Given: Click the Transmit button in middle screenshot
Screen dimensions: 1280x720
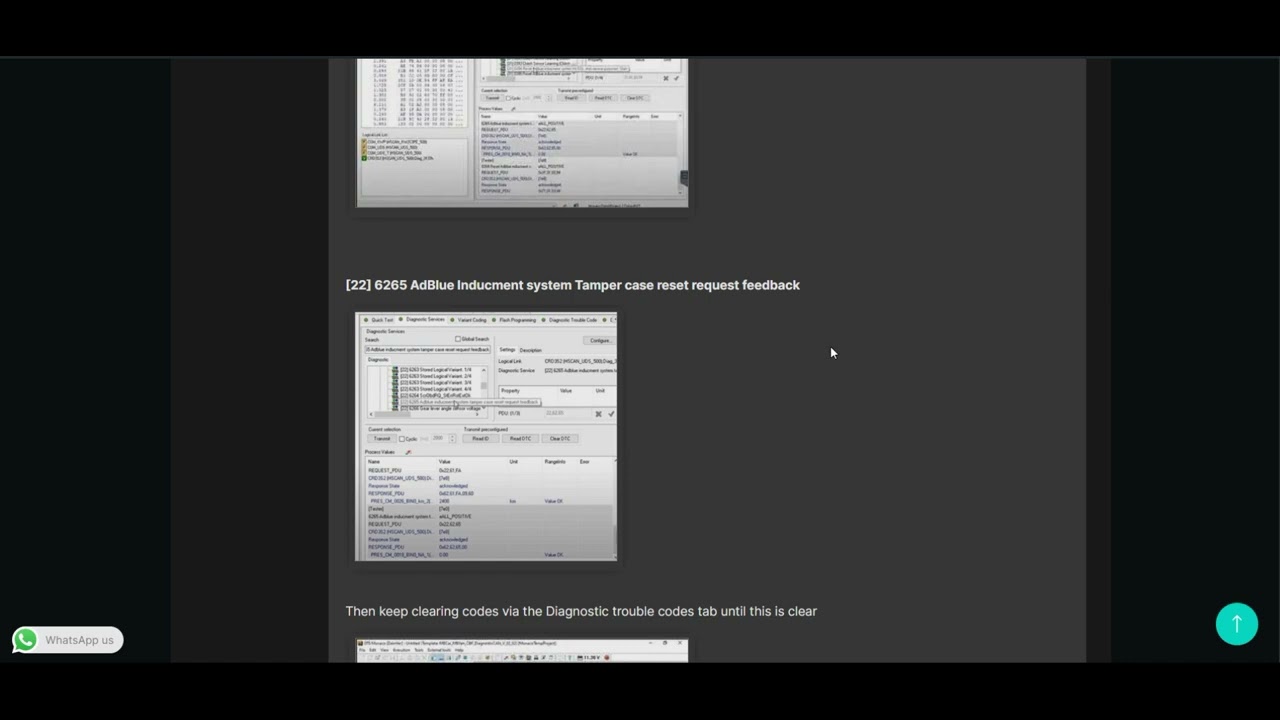Looking at the screenshot, I should point(382,439).
